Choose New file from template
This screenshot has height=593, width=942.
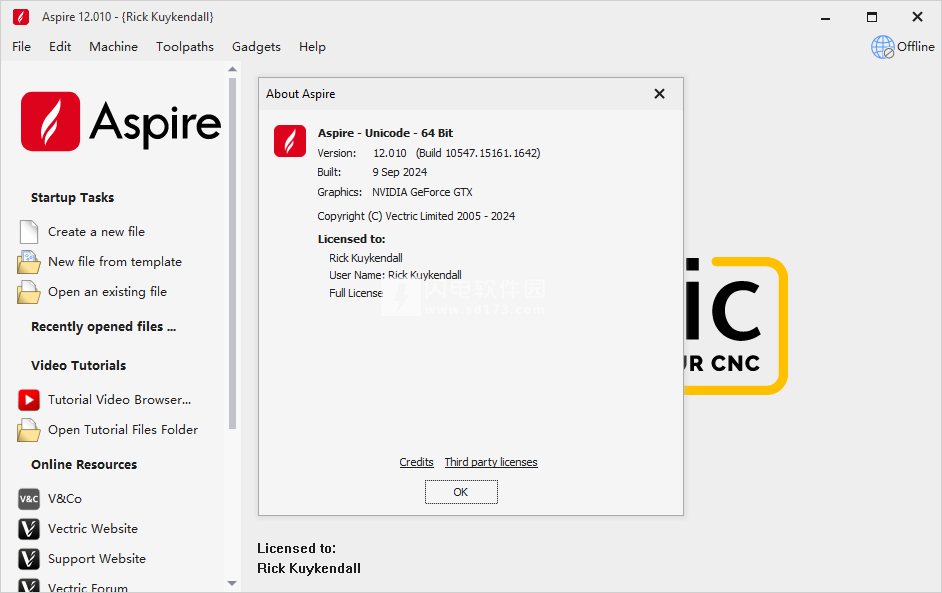[x=115, y=262]
